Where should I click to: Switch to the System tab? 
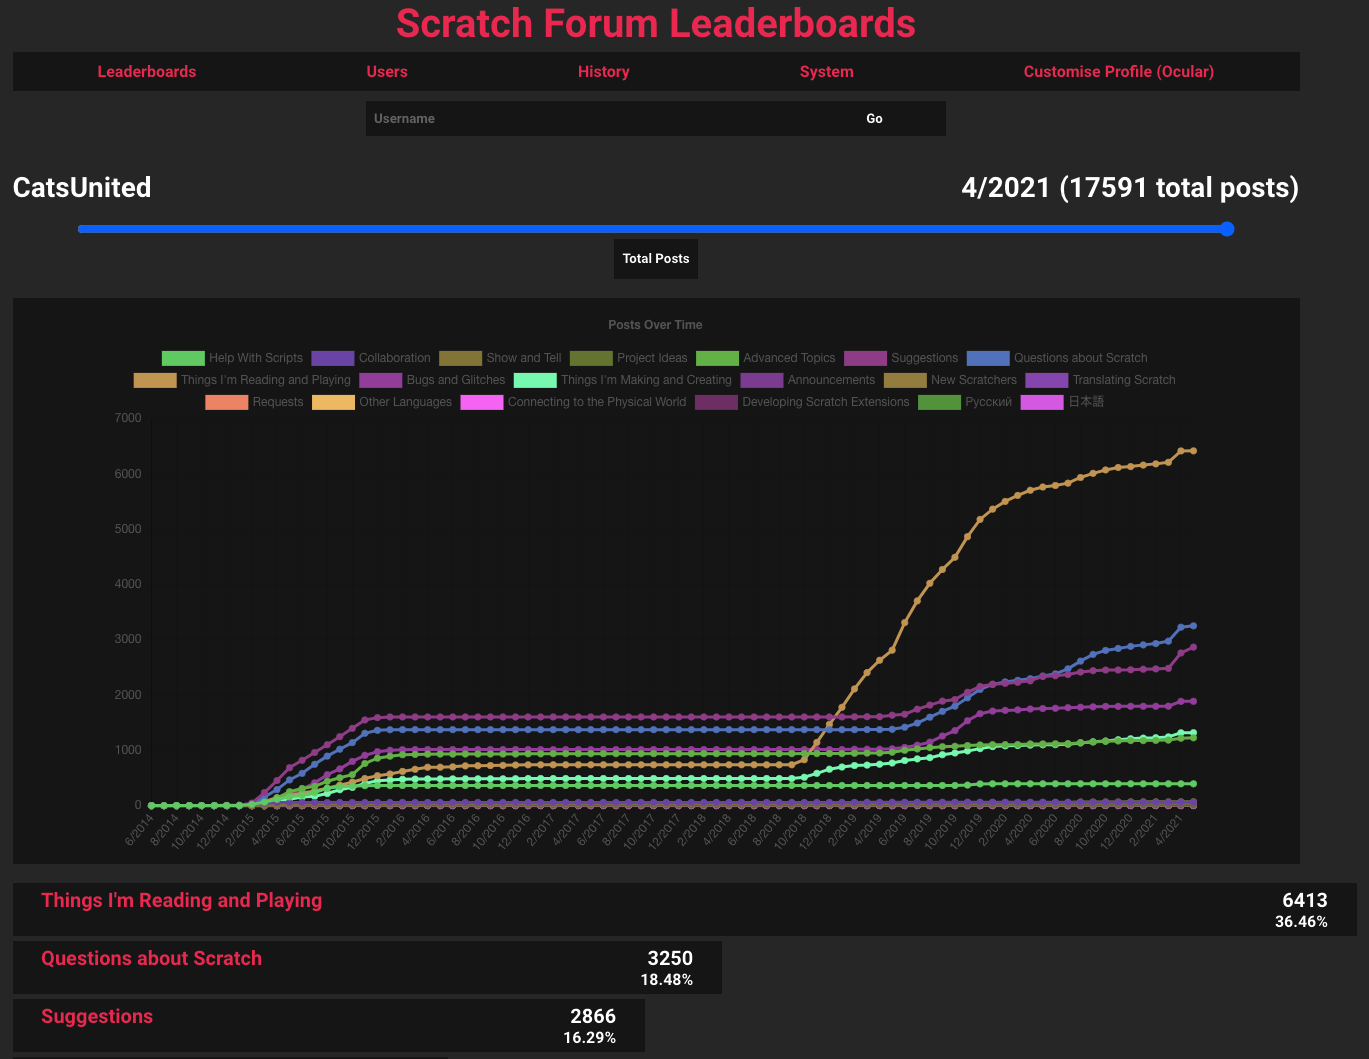[827, 72]
